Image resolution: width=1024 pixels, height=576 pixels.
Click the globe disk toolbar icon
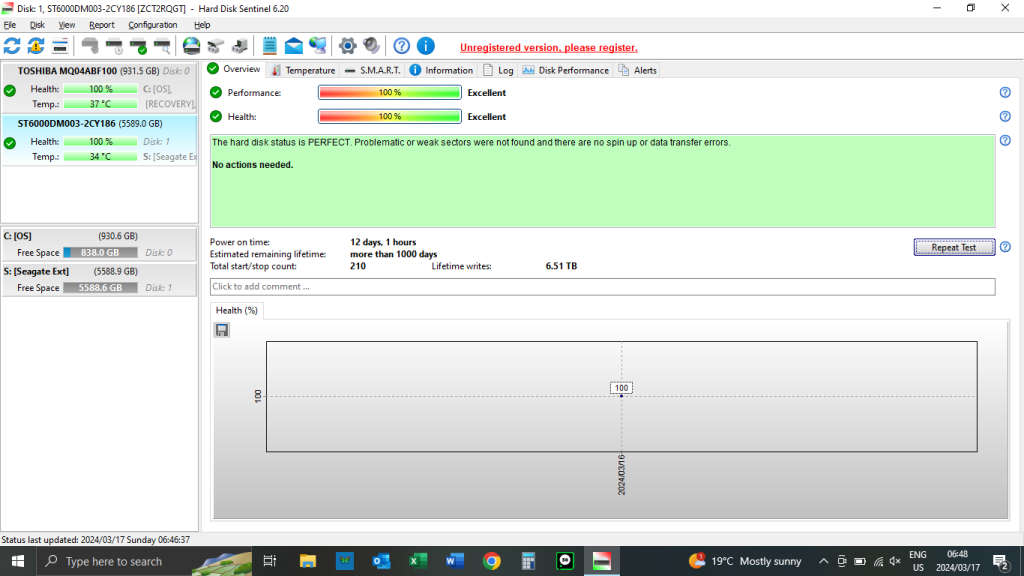pos(191,46)
